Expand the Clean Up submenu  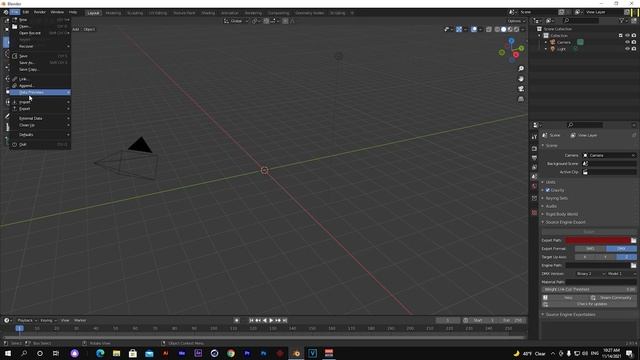point(40,125)
